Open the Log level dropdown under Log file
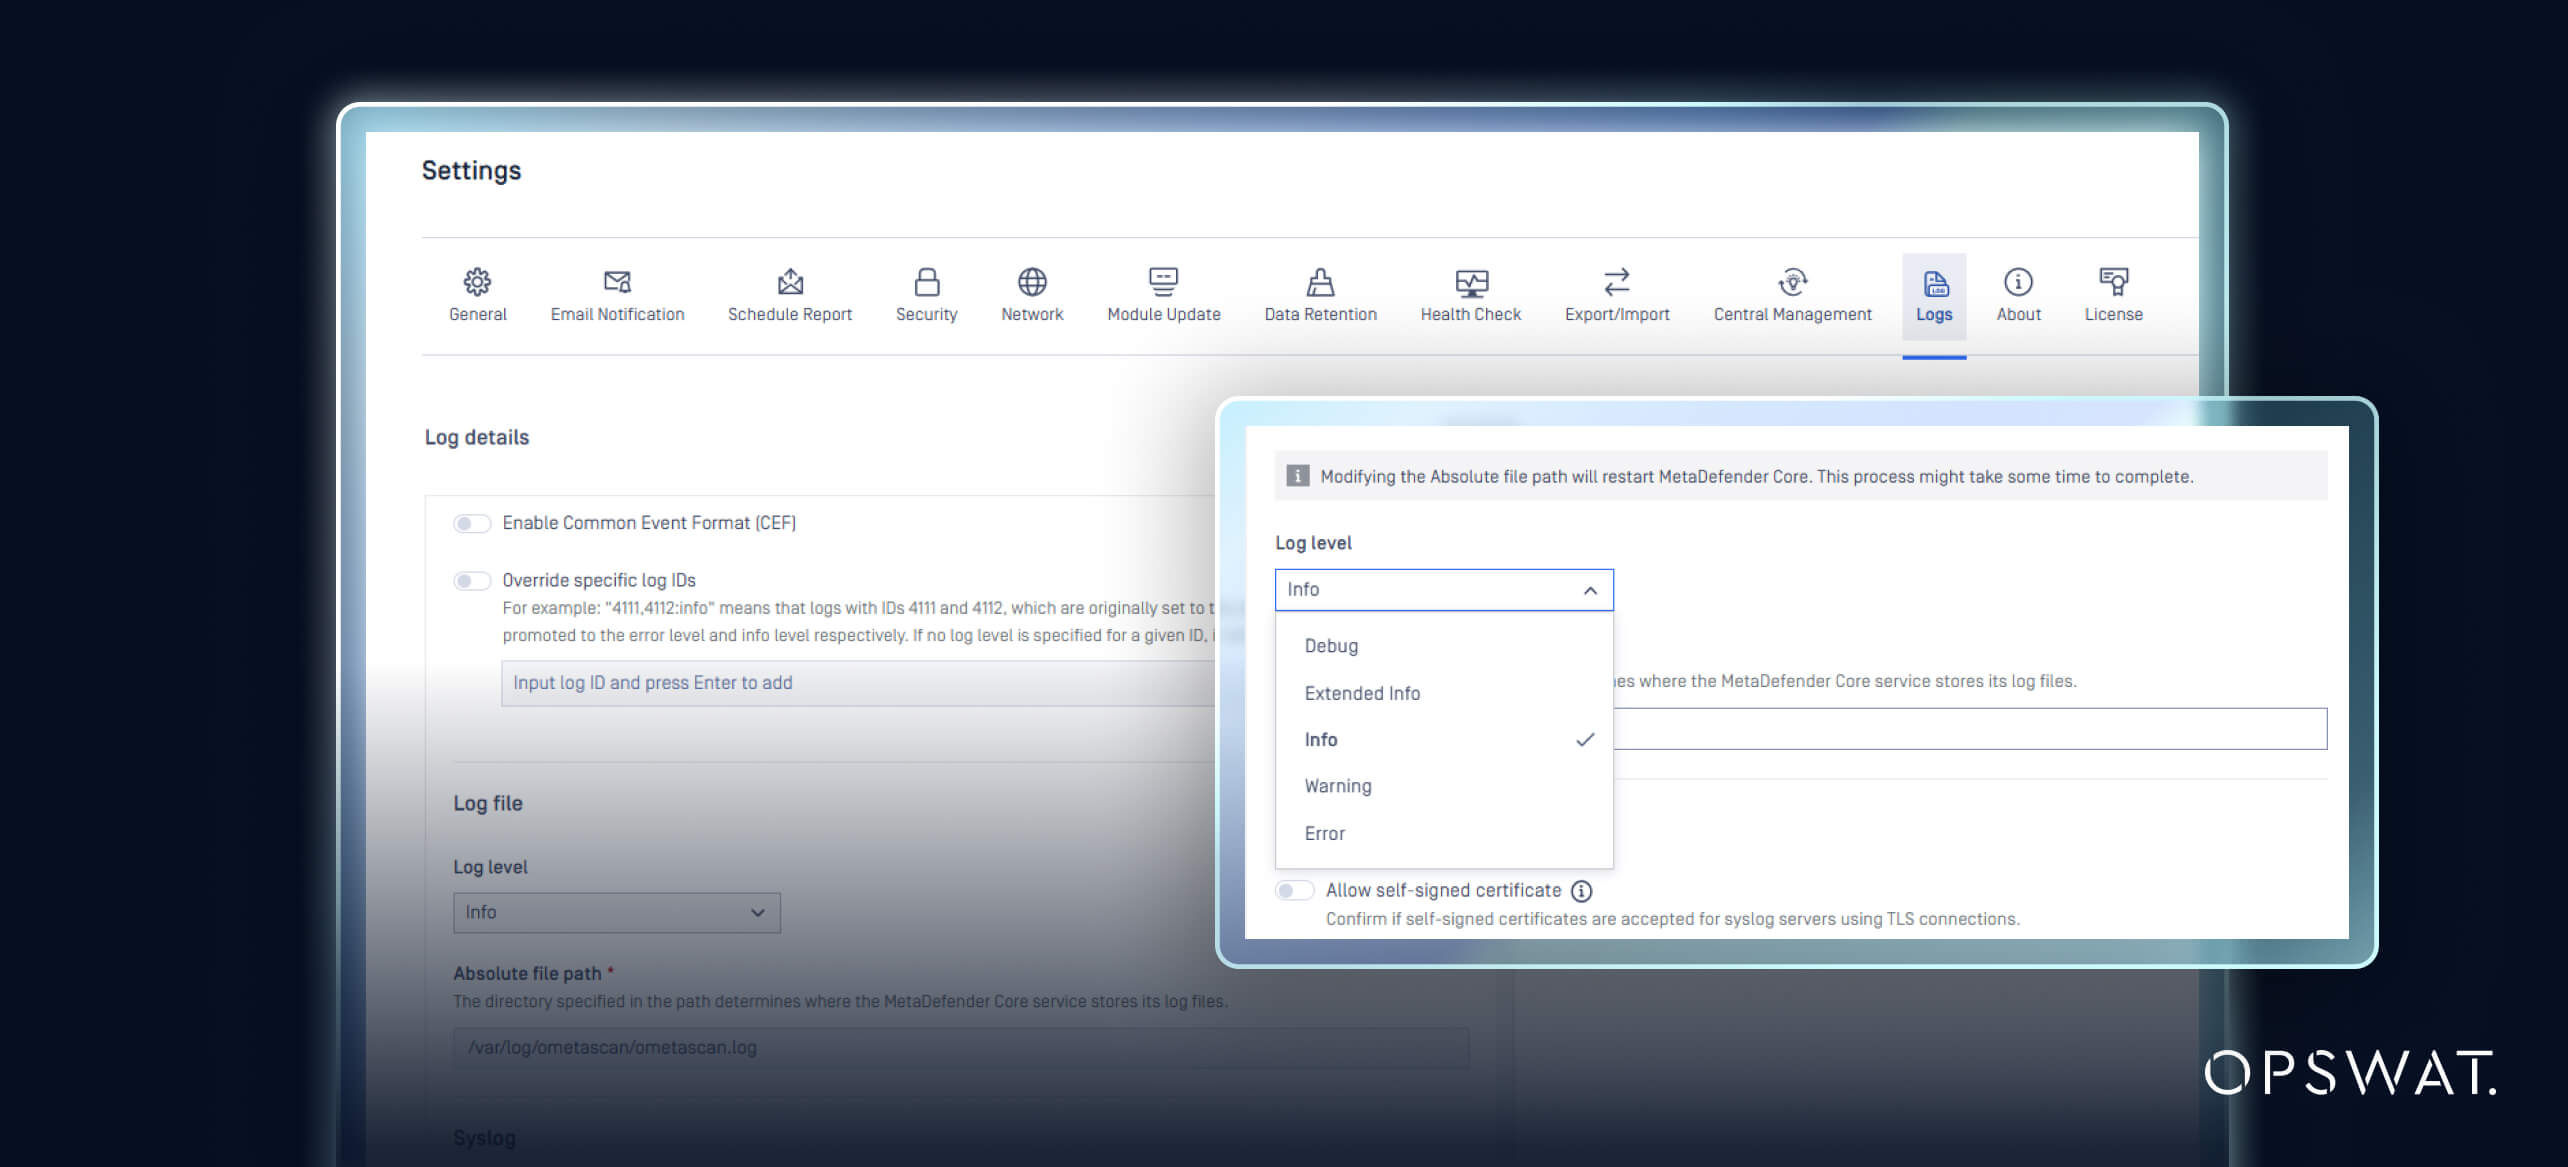2568x1167 pixels. coord(616,912)
